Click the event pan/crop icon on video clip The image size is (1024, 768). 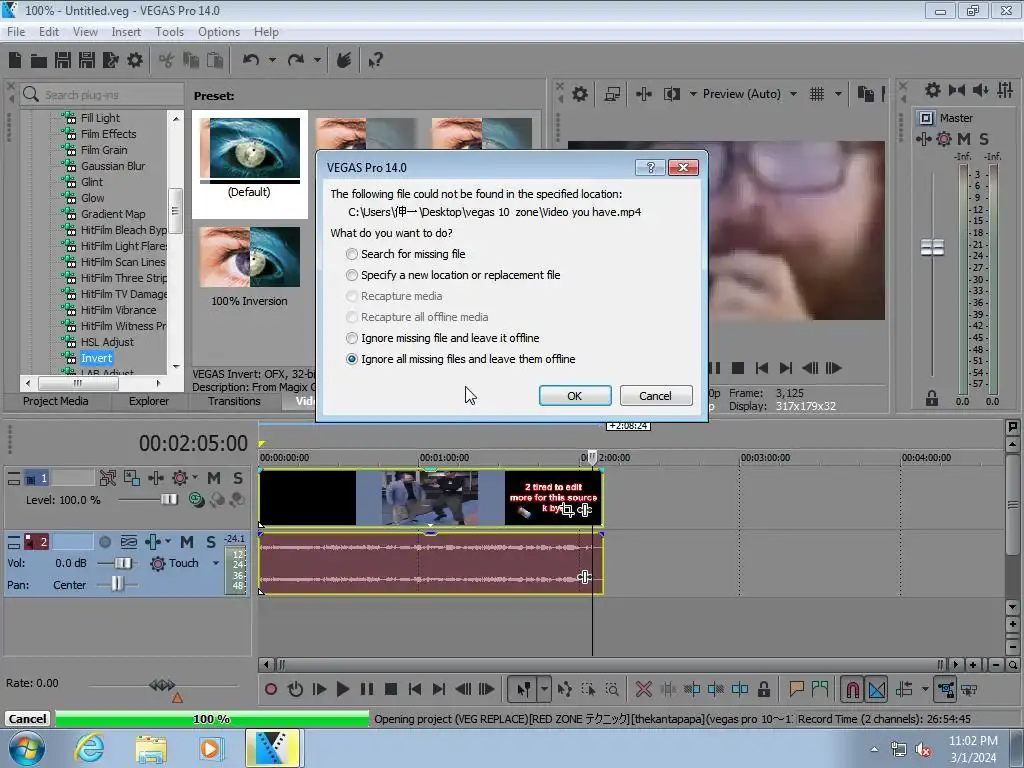567,510
